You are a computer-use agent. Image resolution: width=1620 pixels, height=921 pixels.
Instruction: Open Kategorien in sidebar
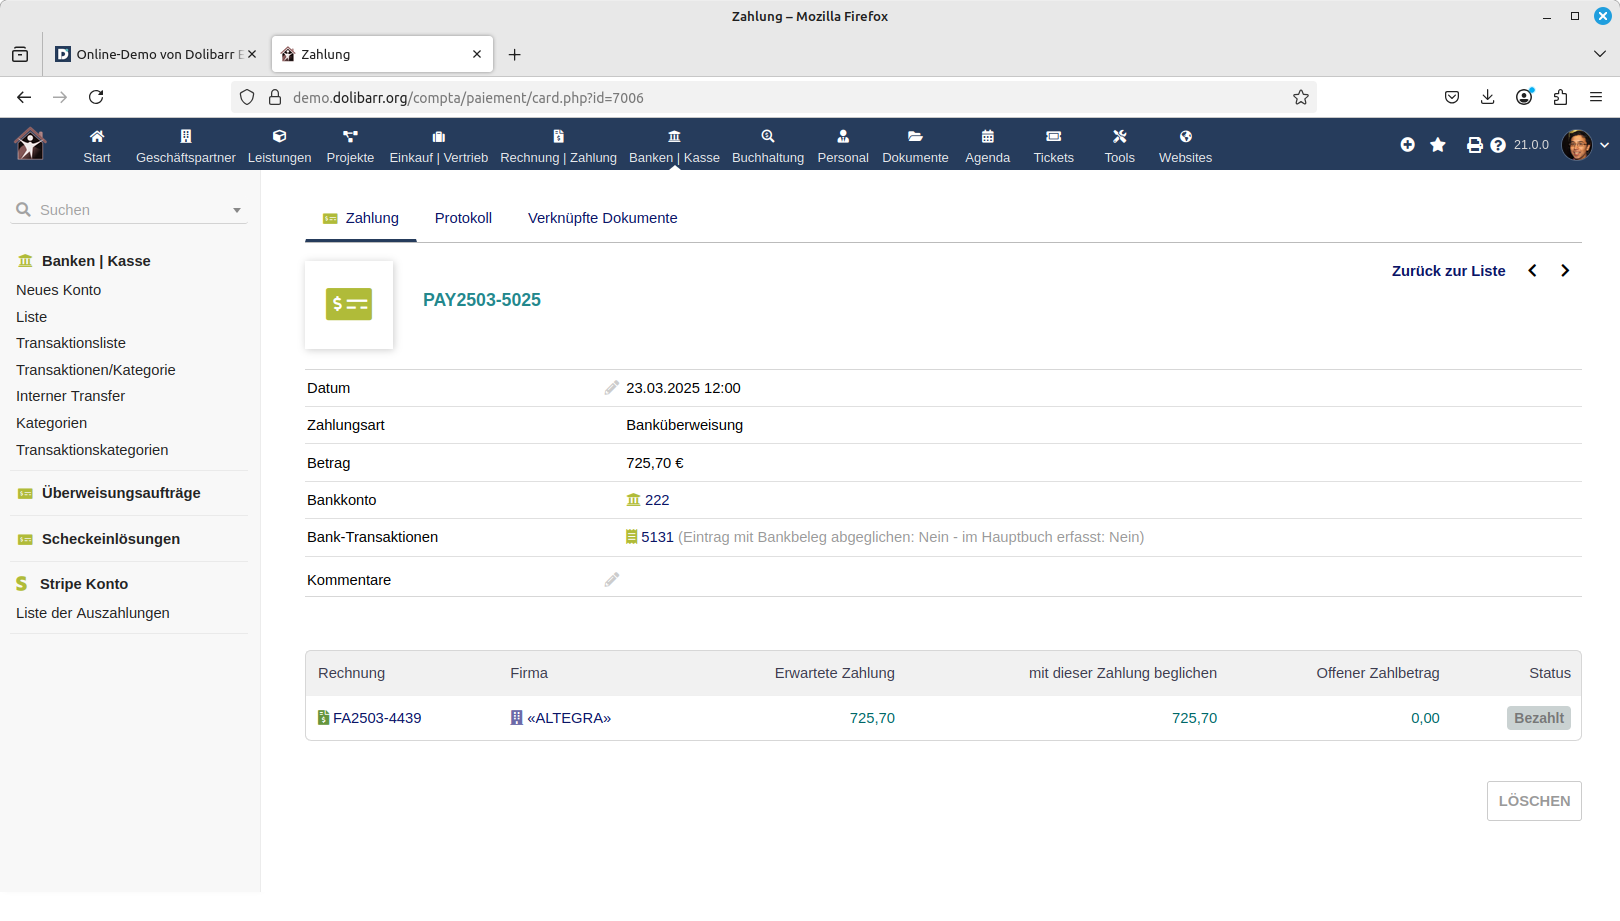coord(51,423)
